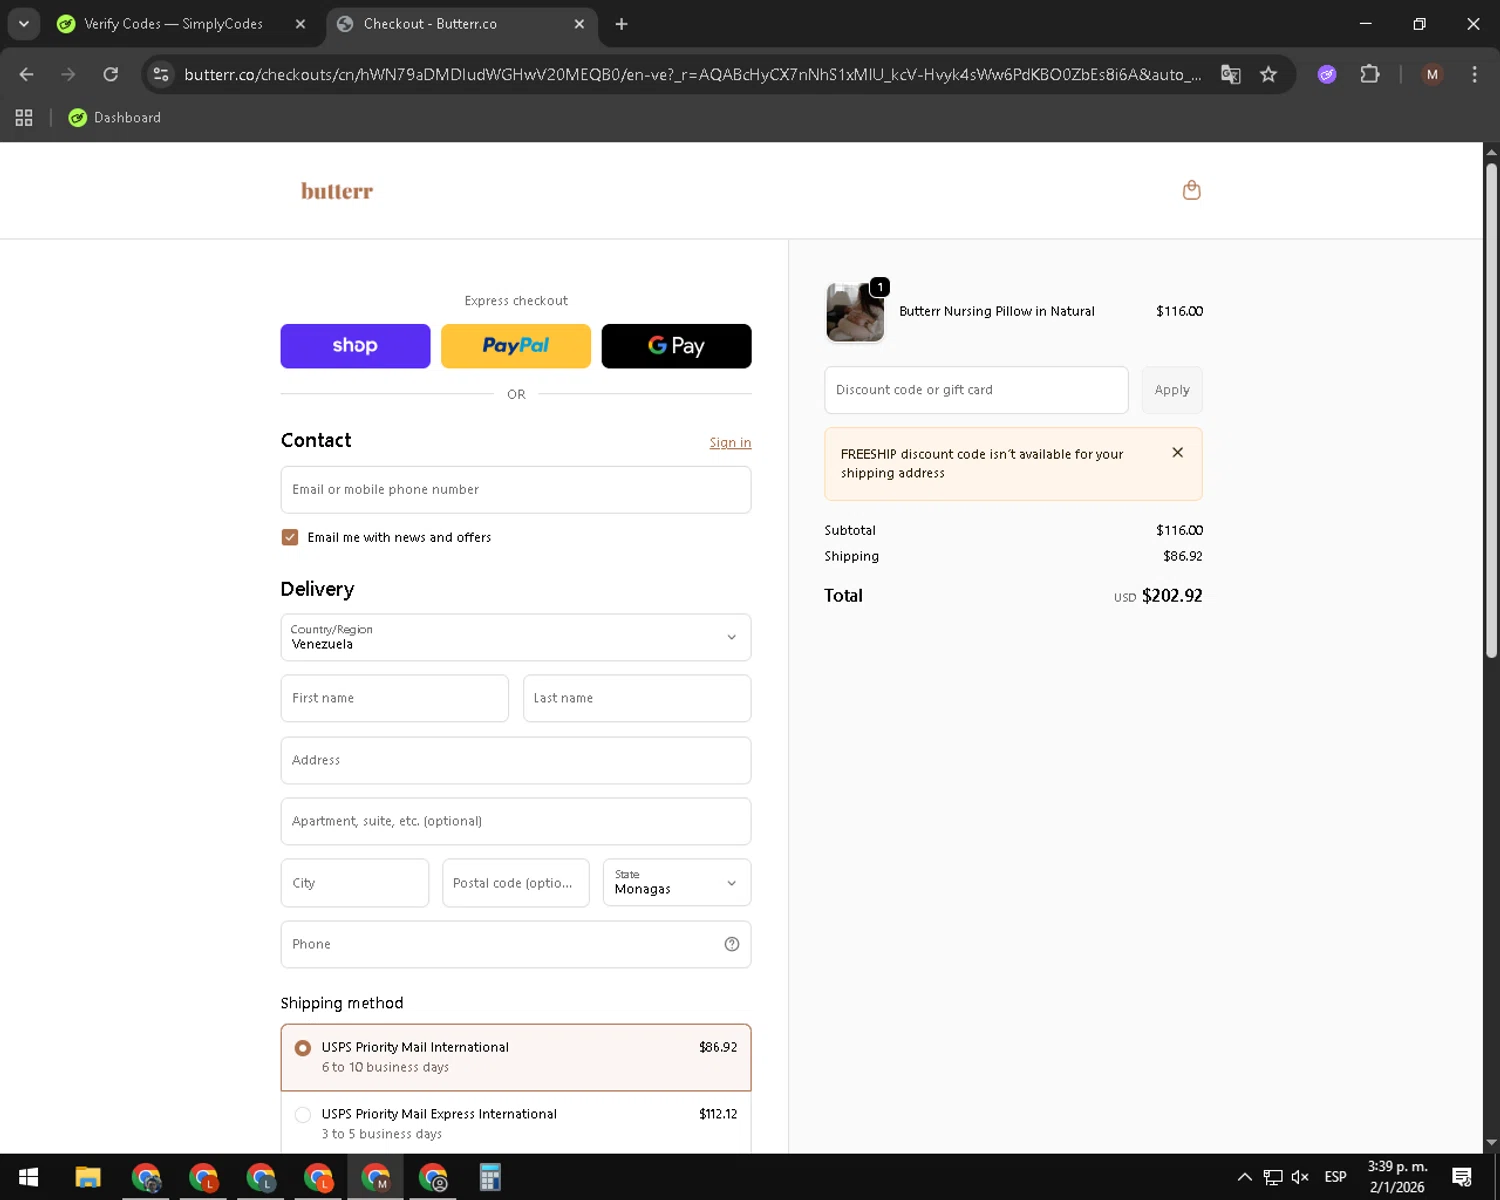Click the First name field

(395, 698)
